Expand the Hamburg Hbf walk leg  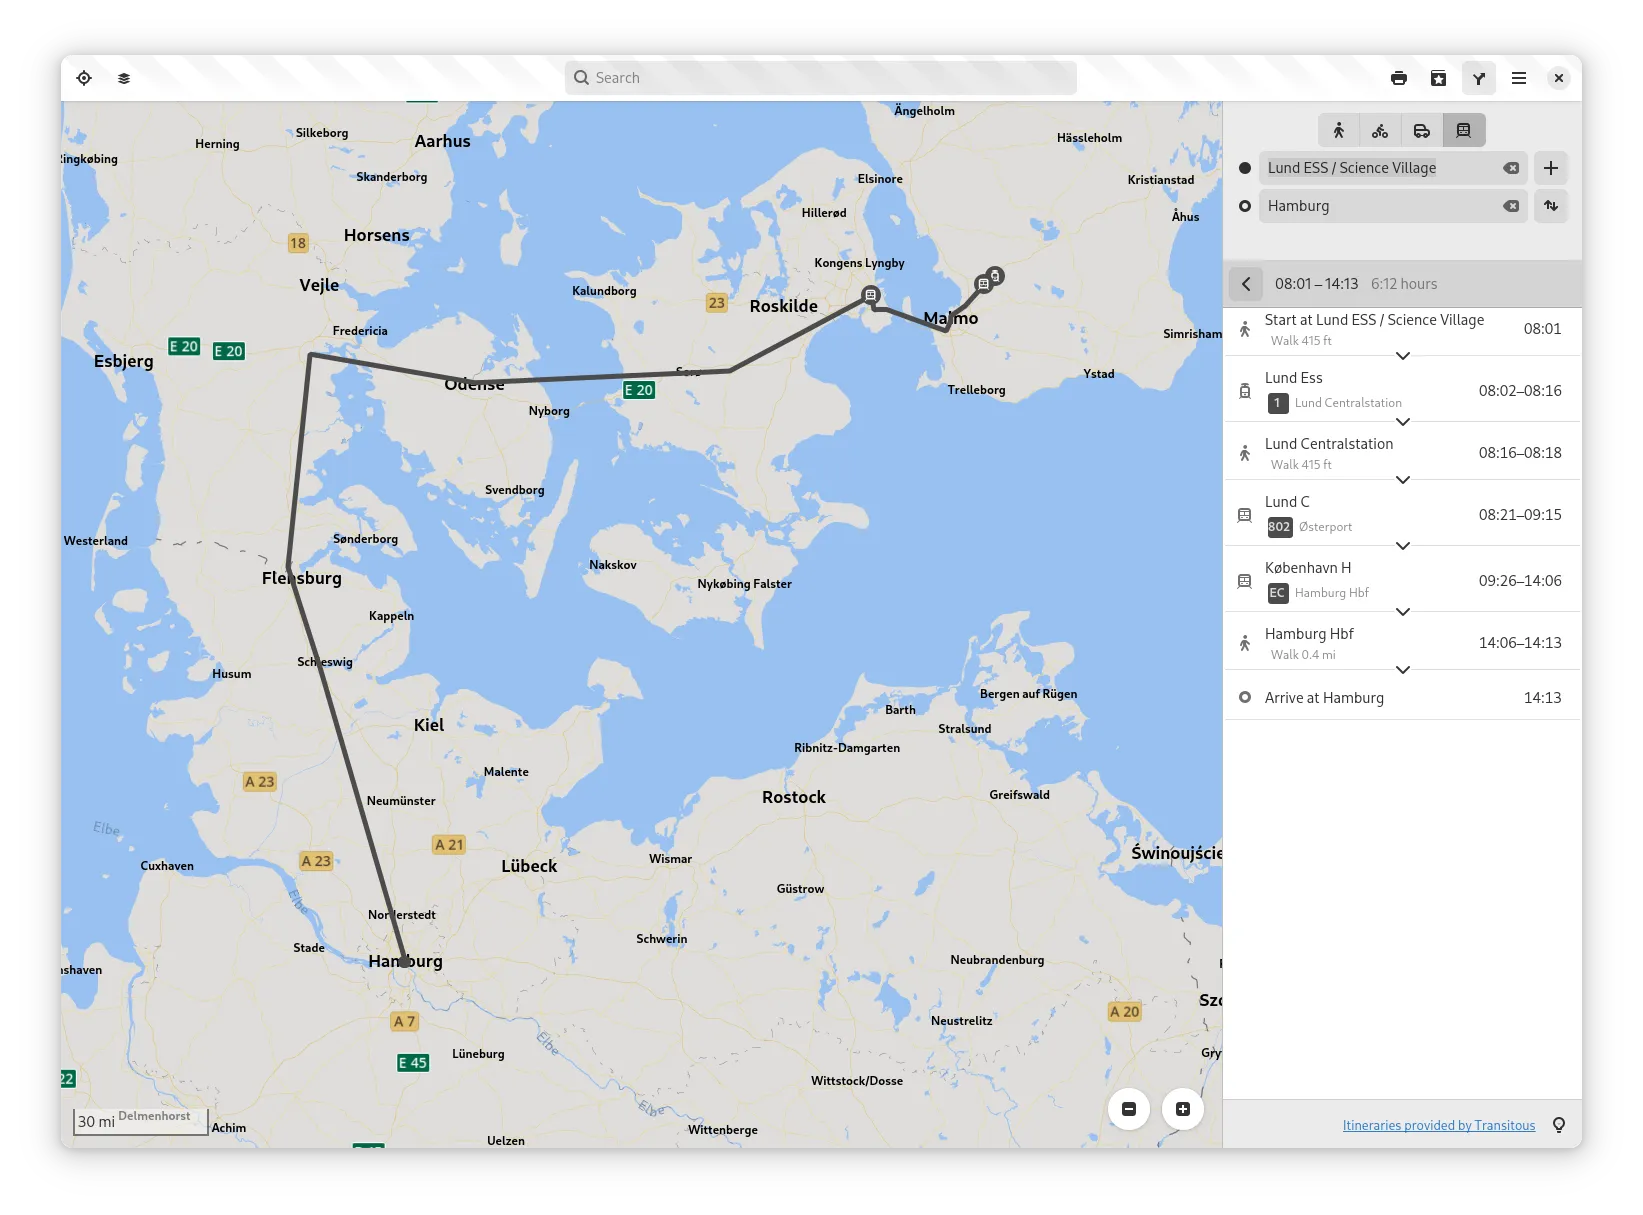click(x=1403, y=670)
